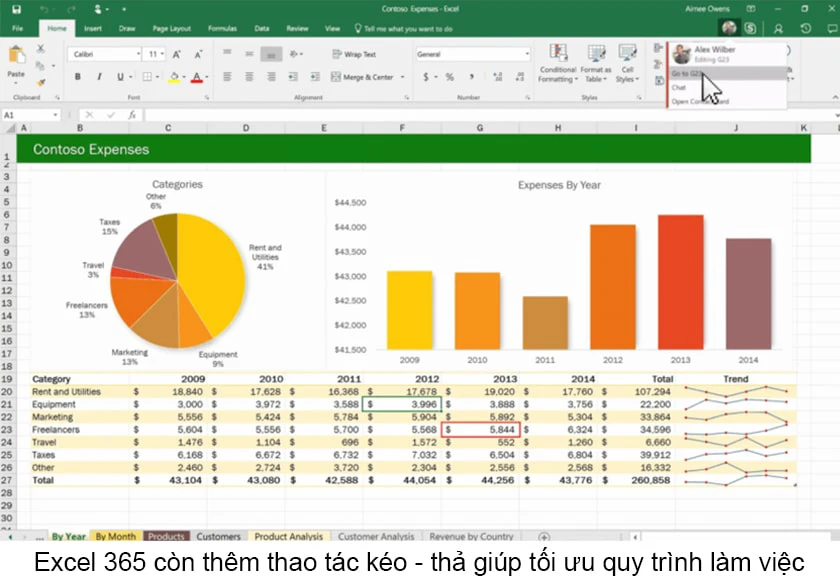Click the yellow Fill Color bucket
This screenshot has height=584, width=840.
coord(174,77)
